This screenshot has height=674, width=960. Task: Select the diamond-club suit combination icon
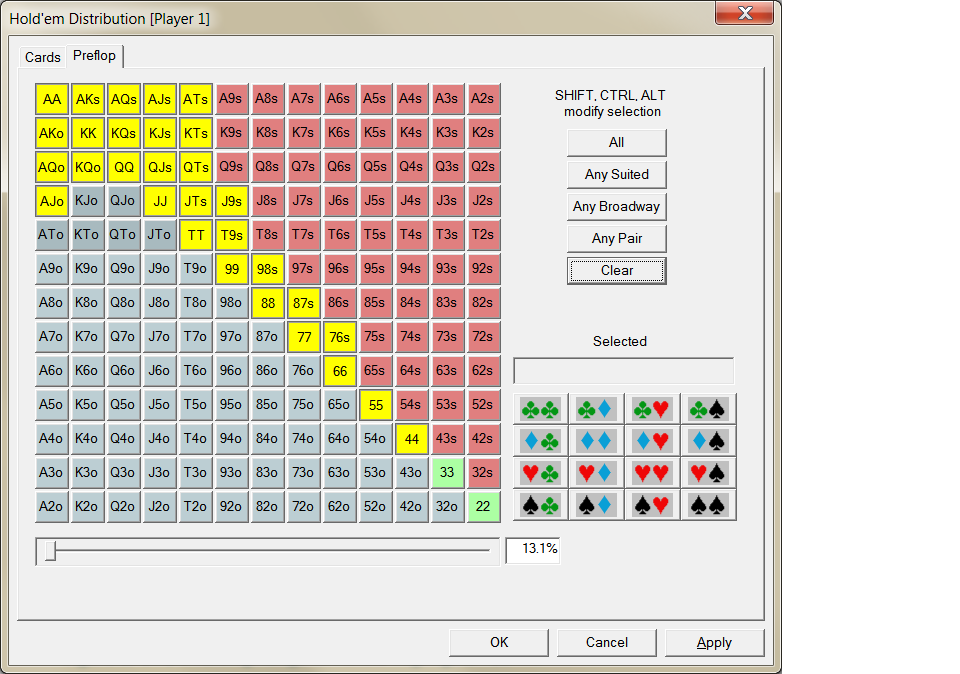540,441
